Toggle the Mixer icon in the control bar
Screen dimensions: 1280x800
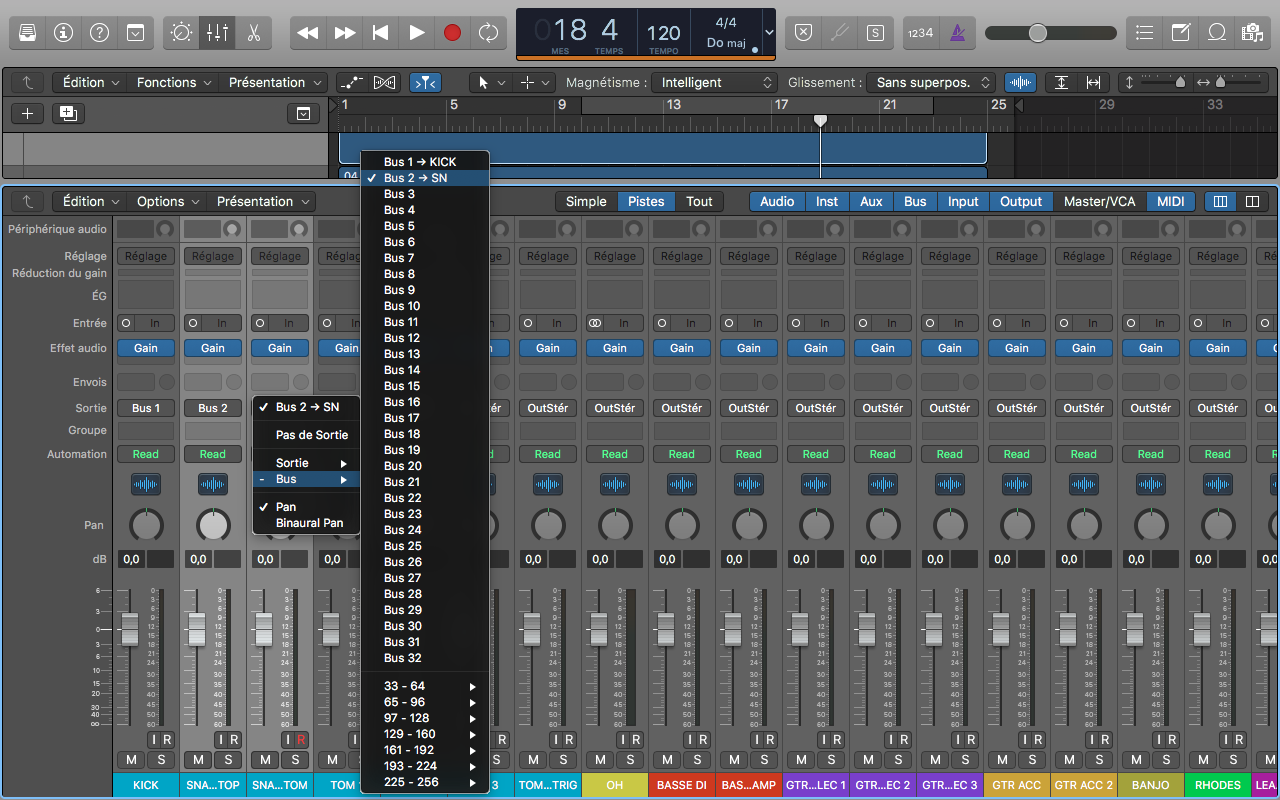pyautogui.click(x=217, y=32)
